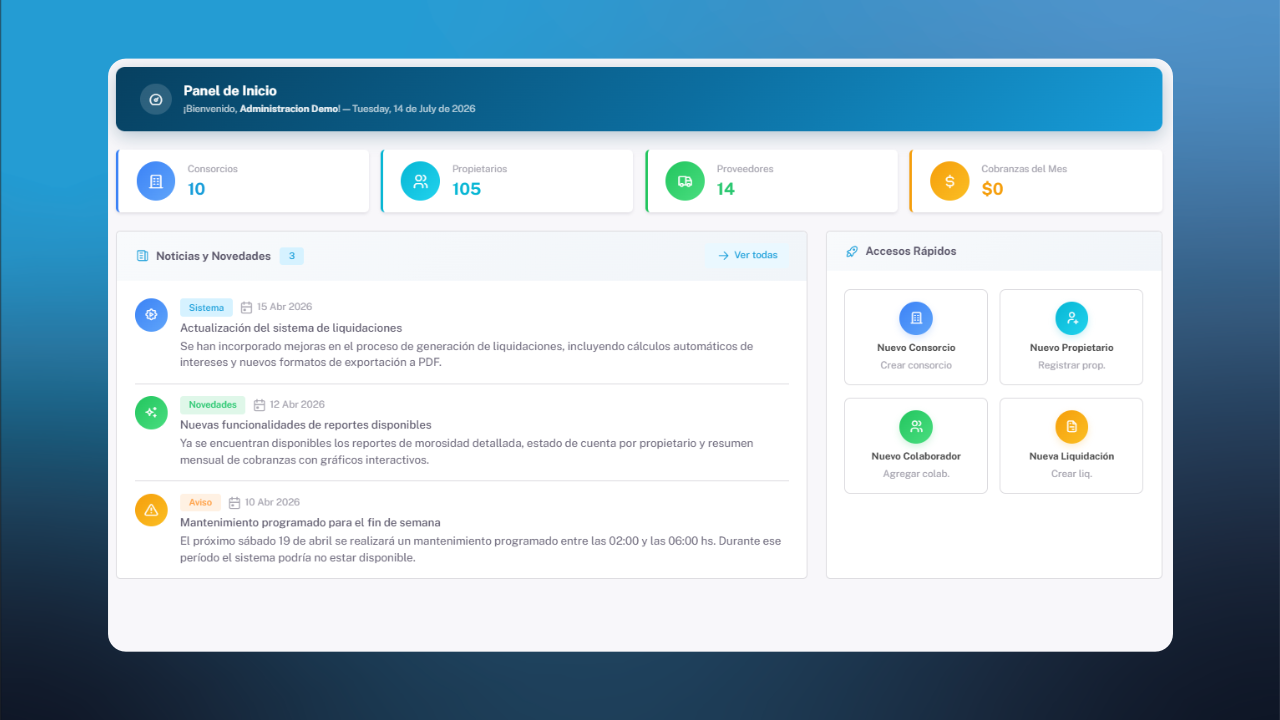
Task: Click the Registrar prop. caption
Action: click(x=1071, y=365)
